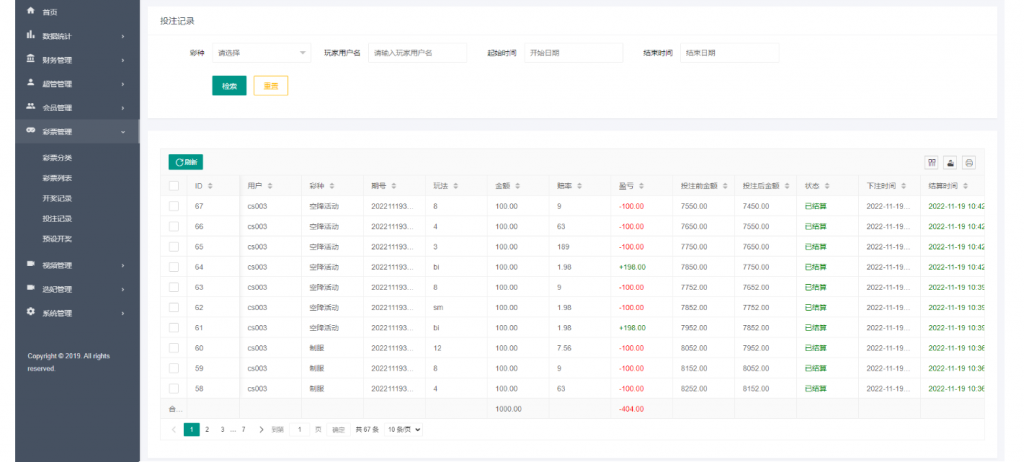
Task: Toggle the select-all checkbox in table header
Action: point(174,186)
